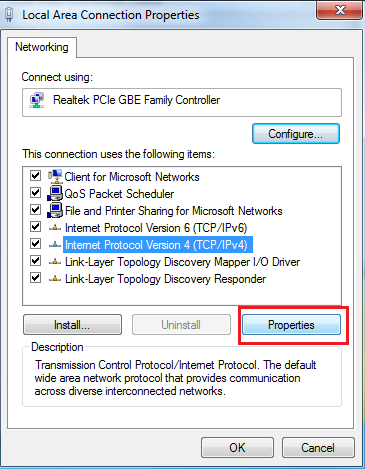
Task: Confirm the dialog with OK
Action: [x=237, y=448]
